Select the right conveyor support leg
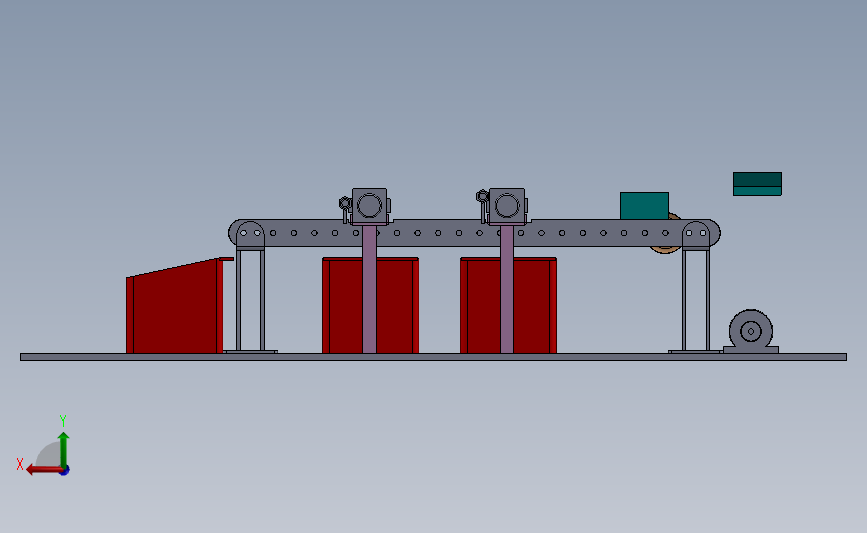The image size is (867, 533). click(696, 299)
